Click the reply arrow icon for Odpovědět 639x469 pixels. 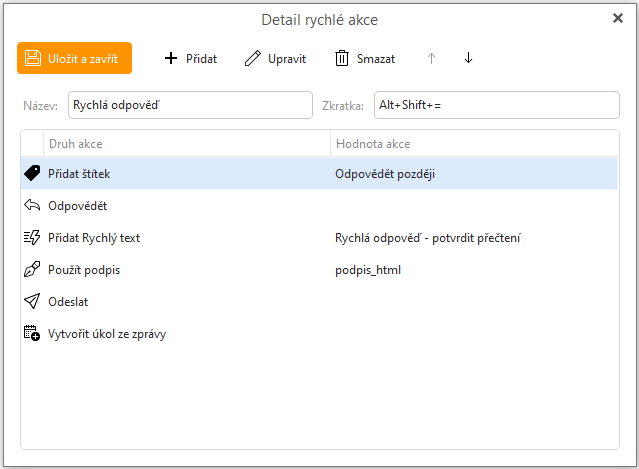32,205
